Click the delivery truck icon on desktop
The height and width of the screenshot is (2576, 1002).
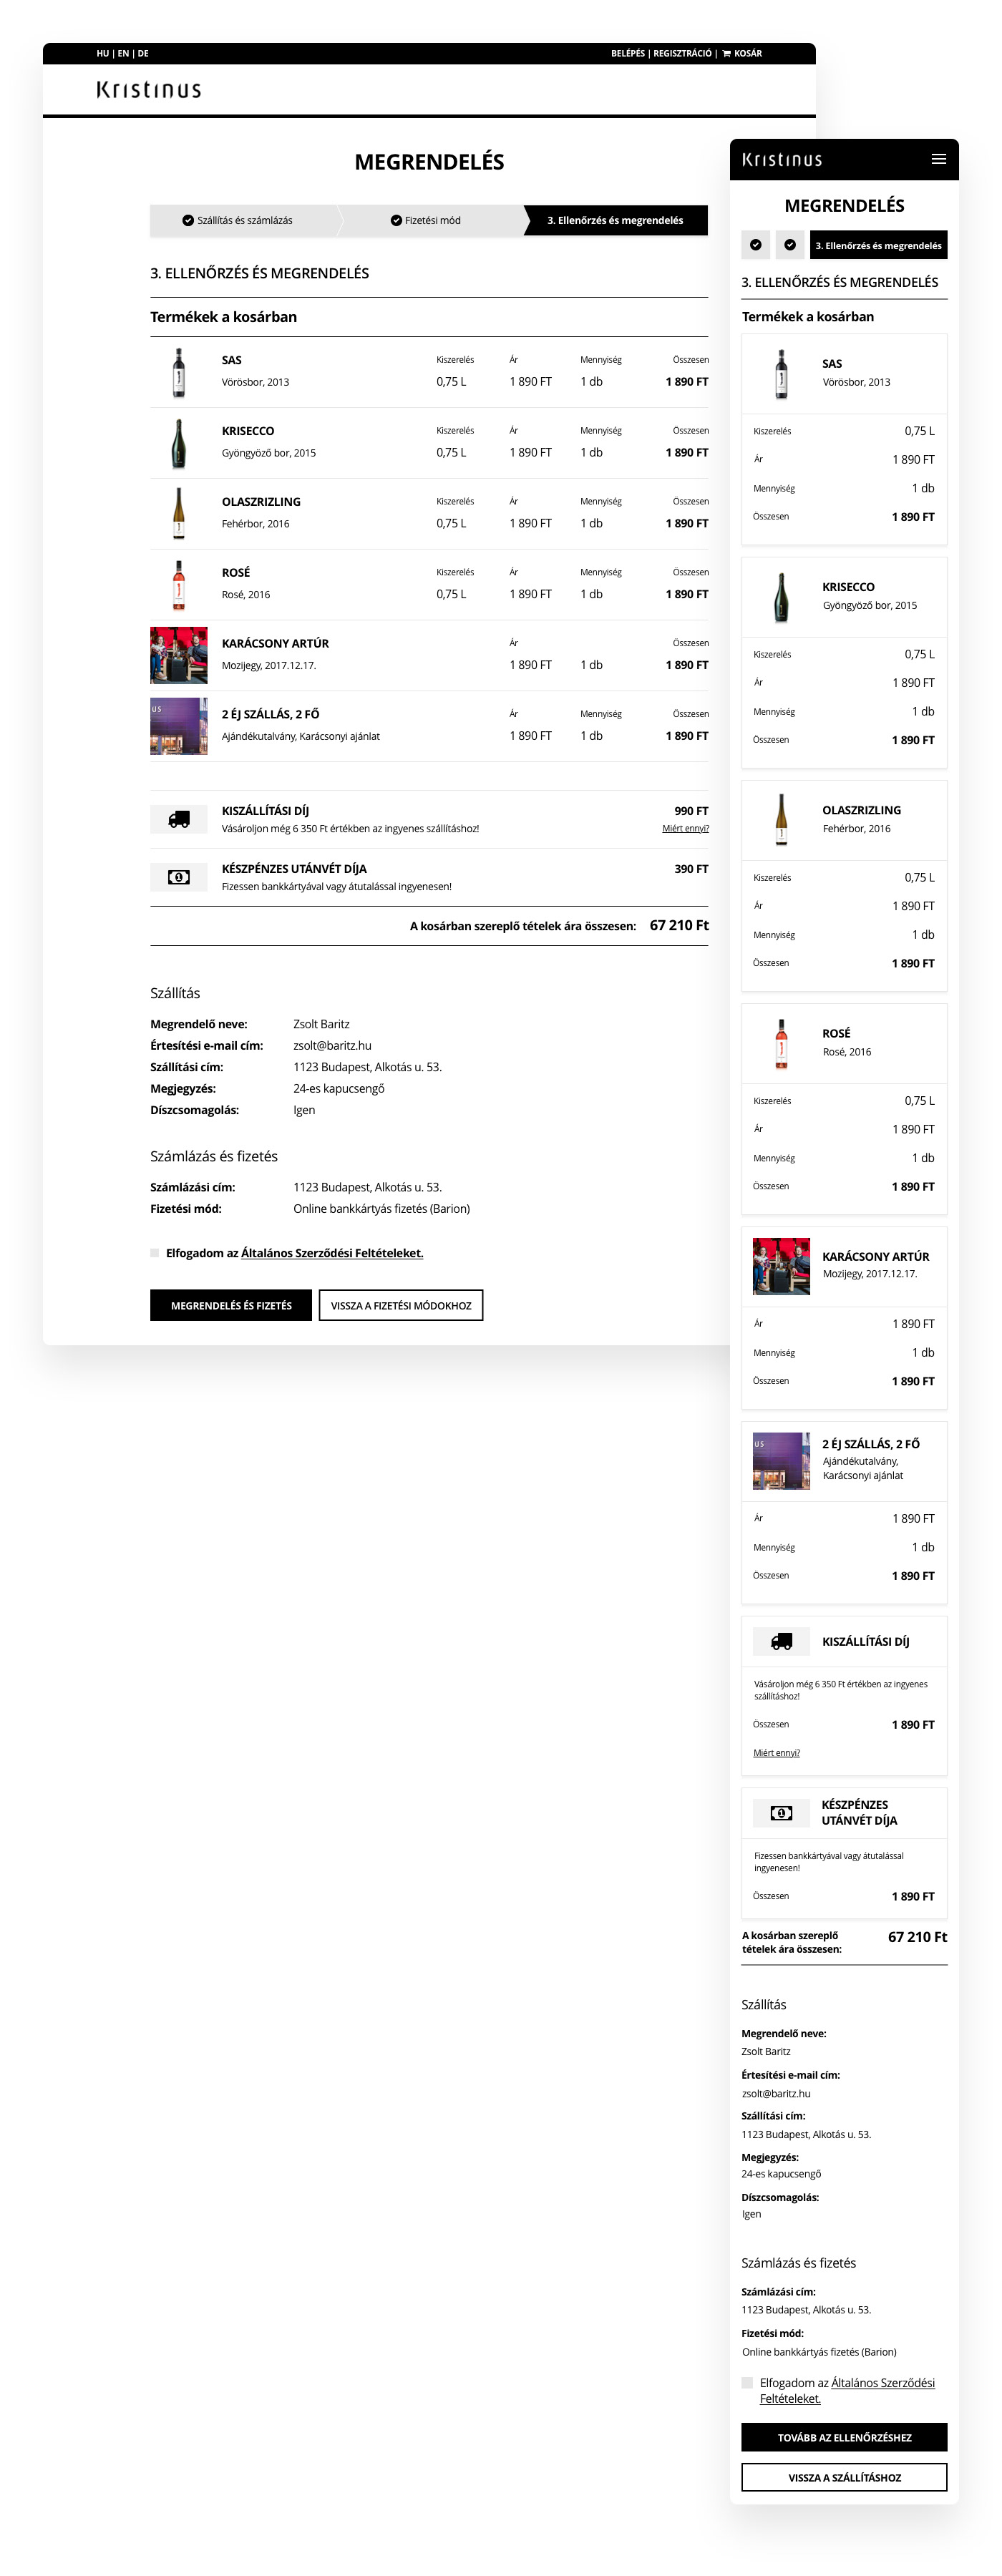(179, 819)
